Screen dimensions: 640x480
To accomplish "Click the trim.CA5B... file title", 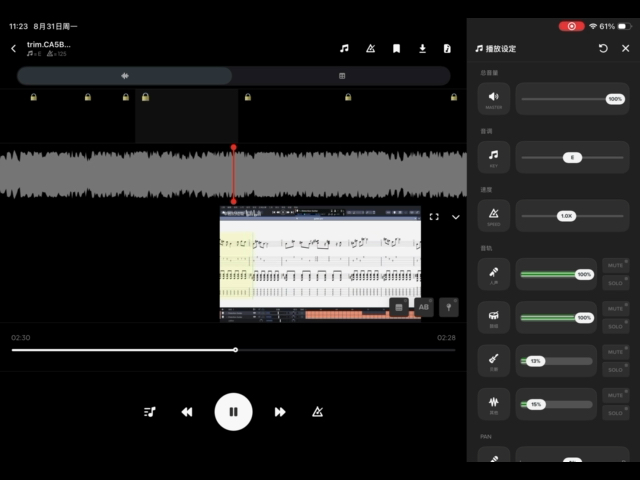I will click(49, 44).
